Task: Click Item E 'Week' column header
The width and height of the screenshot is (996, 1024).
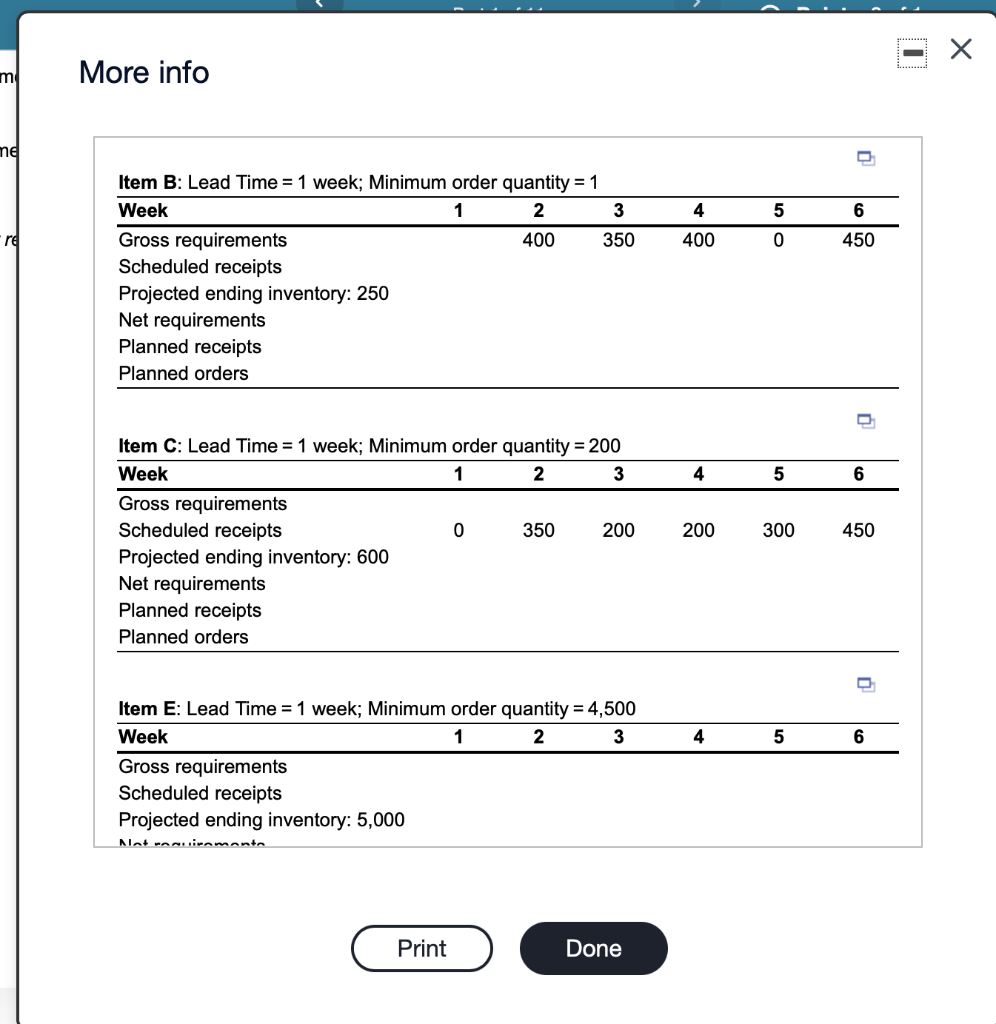Action: point(143,737)
